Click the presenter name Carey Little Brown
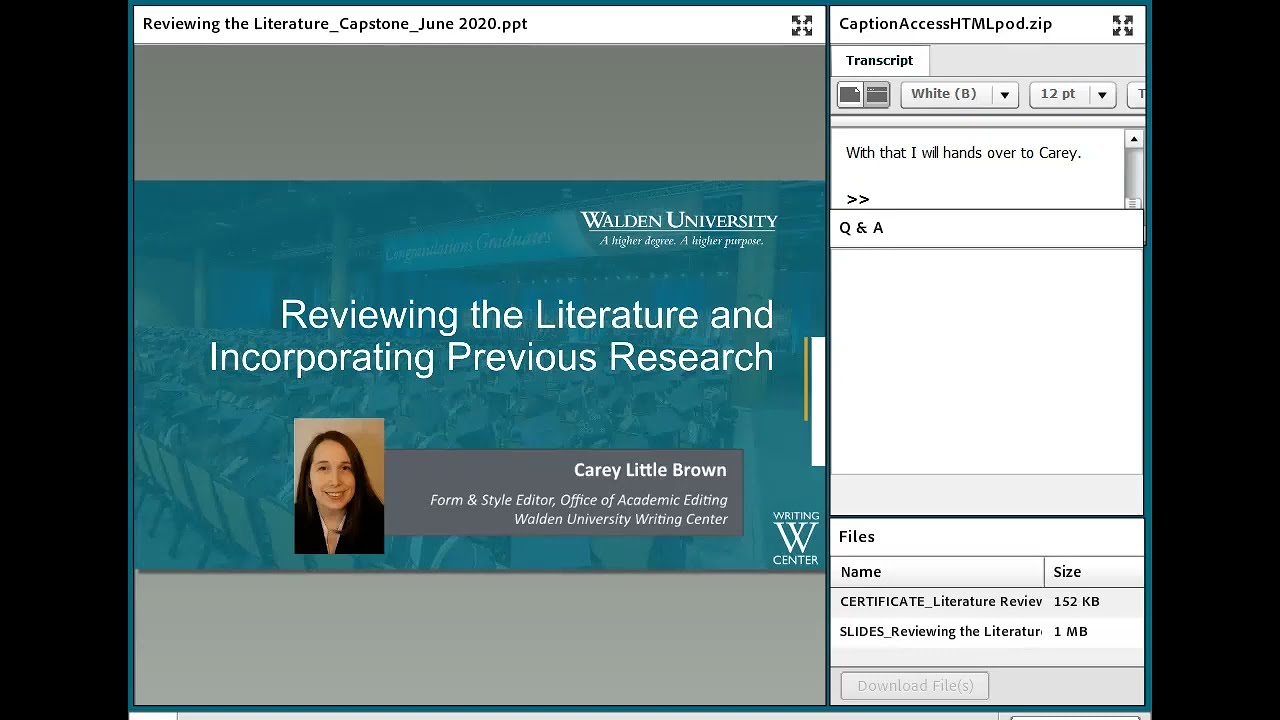 [x=650, y=470]
